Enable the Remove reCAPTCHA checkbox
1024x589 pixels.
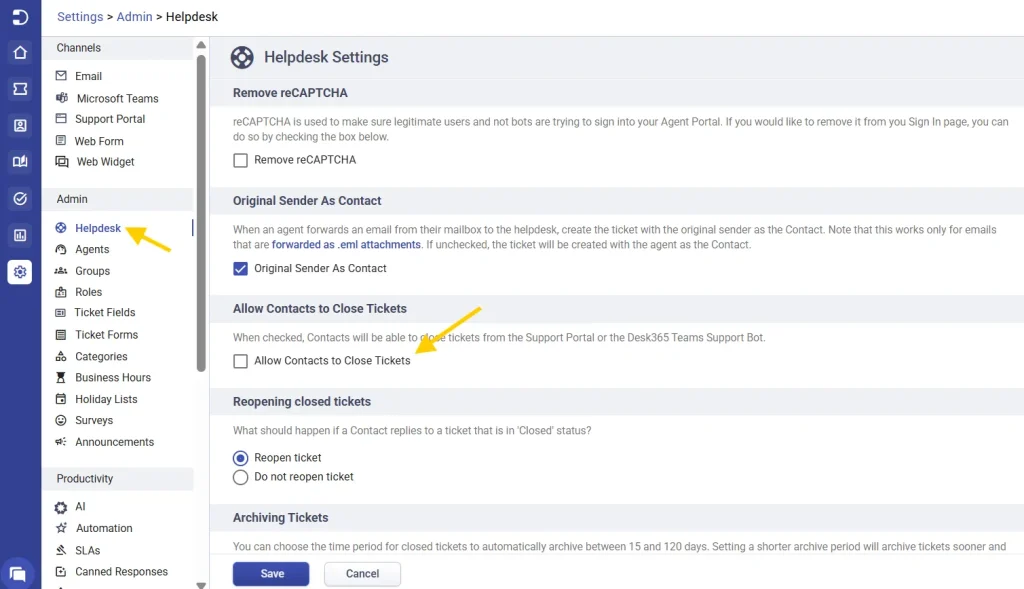pos(240,160)
